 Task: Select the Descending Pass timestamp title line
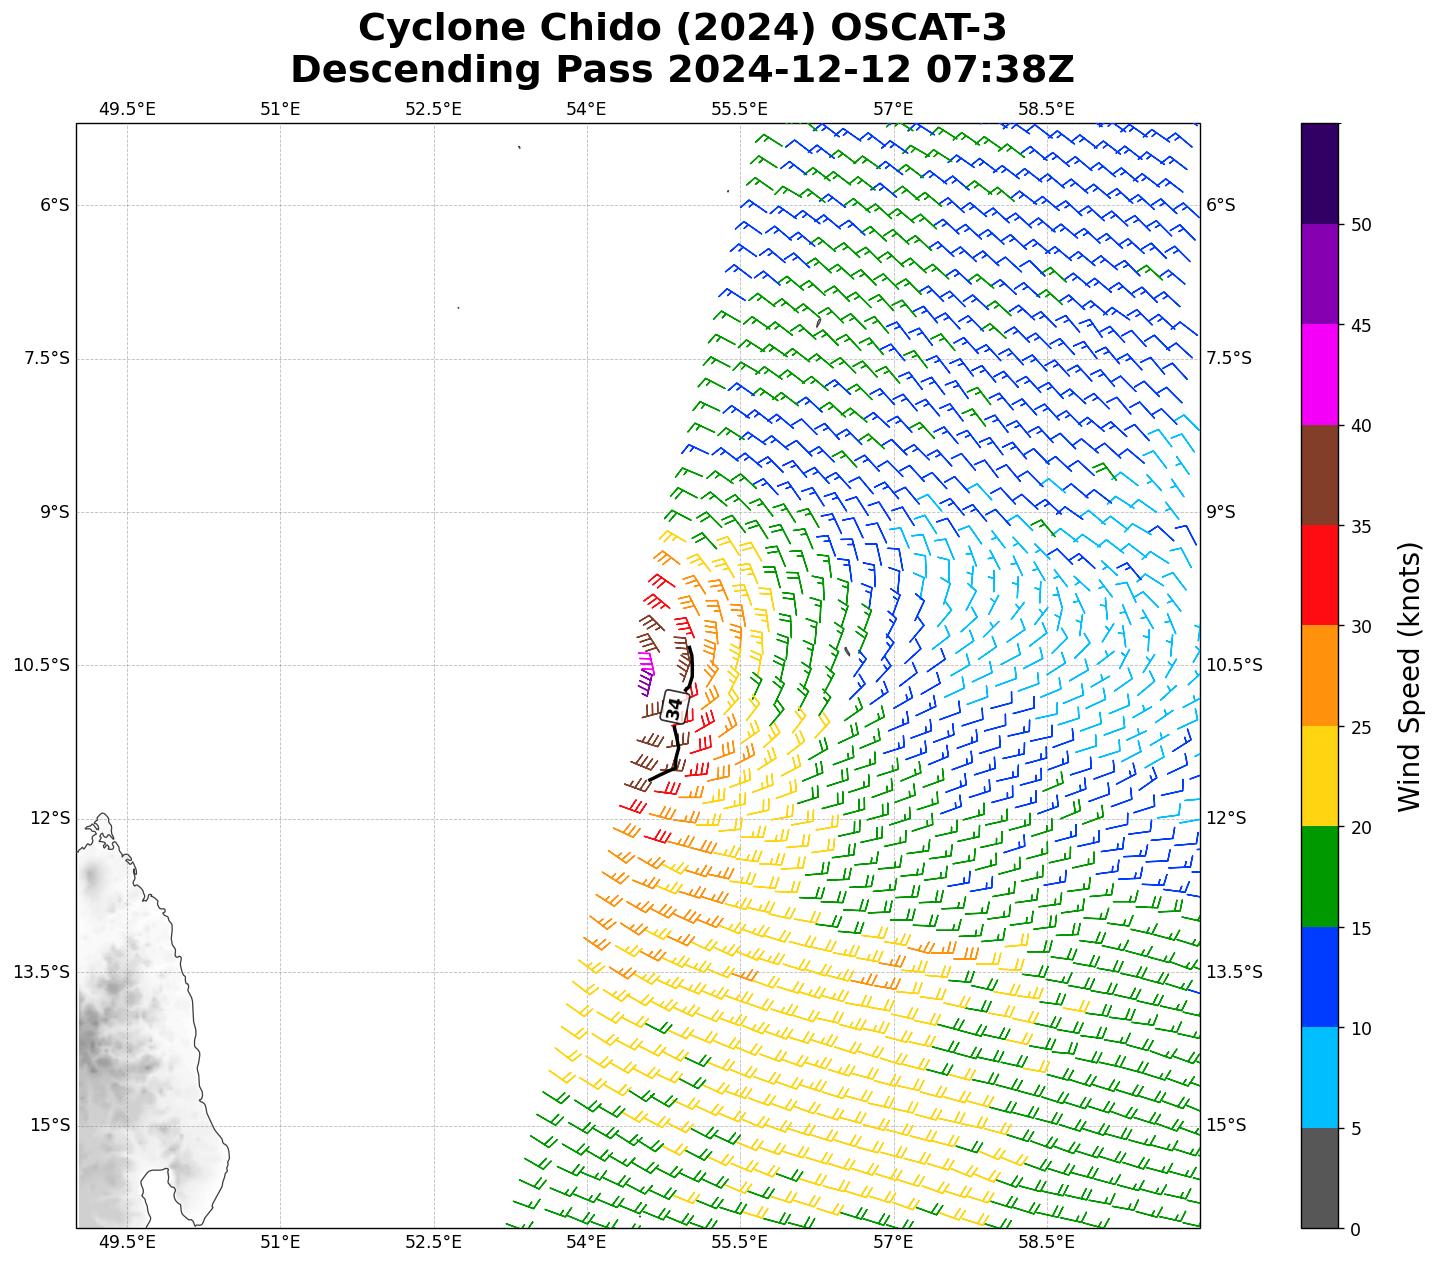(682, 70)
